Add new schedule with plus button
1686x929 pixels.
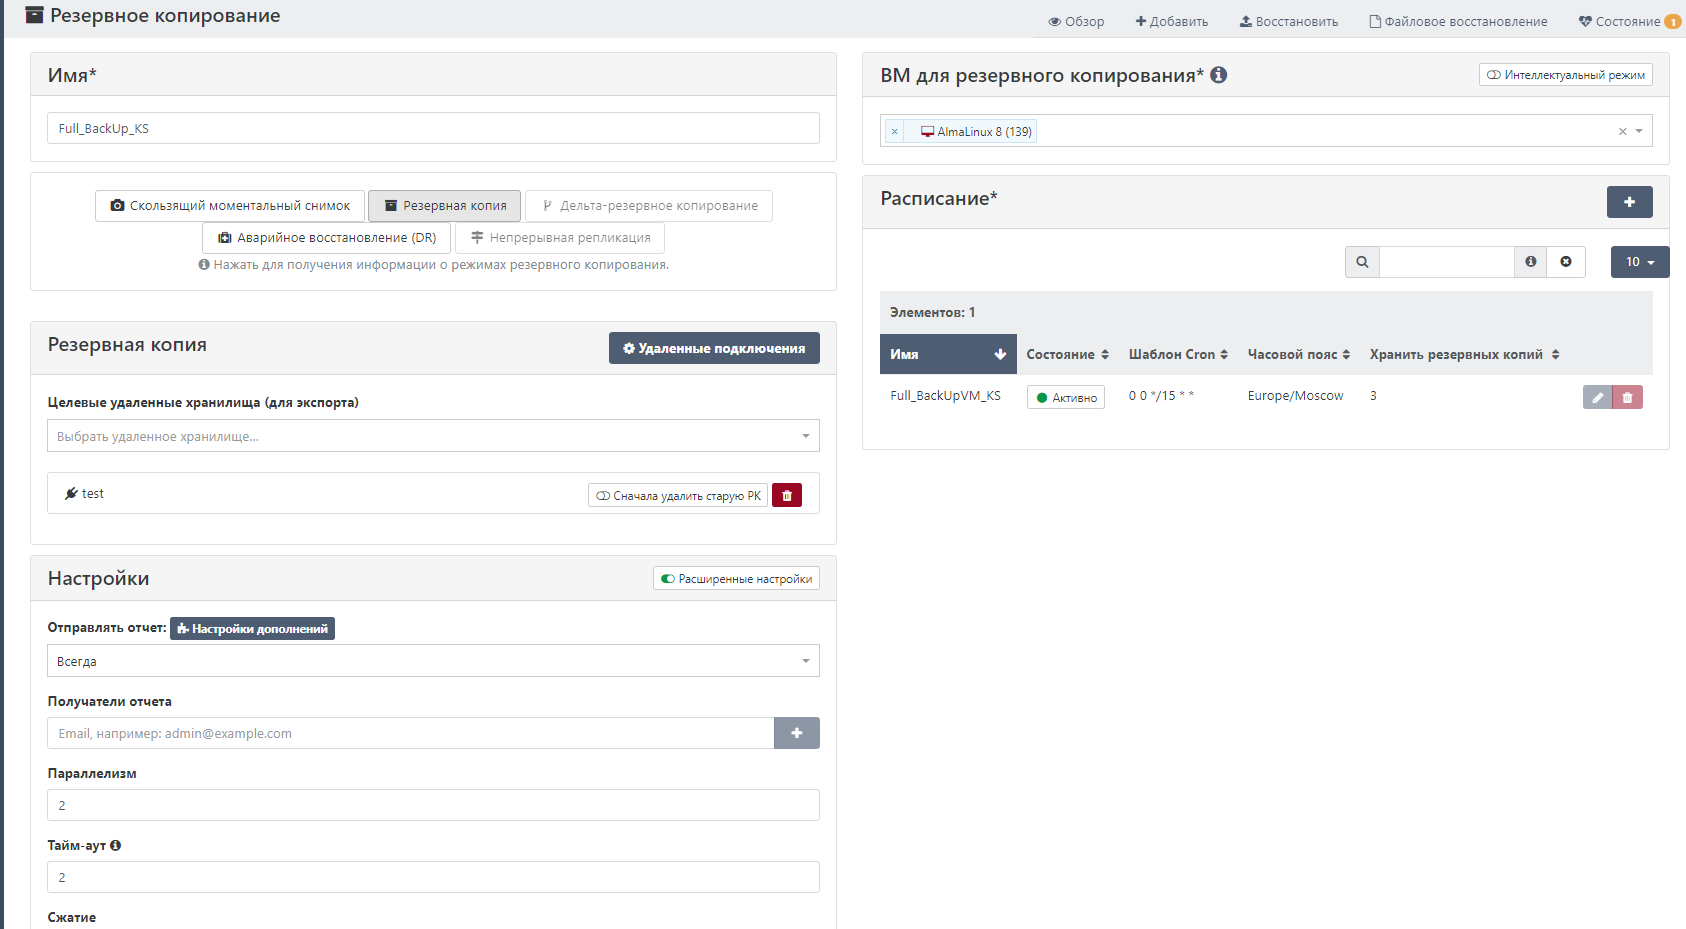coord(1630,202)
